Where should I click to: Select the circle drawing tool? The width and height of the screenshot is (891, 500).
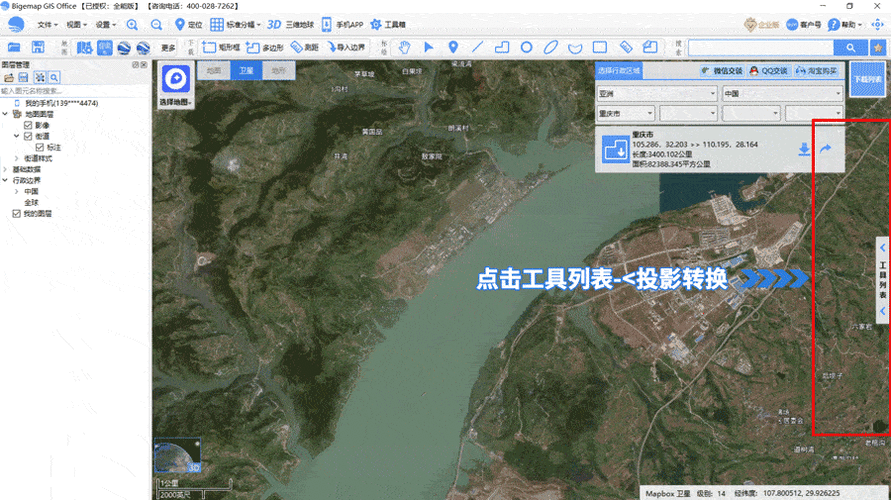coord(527,47)
